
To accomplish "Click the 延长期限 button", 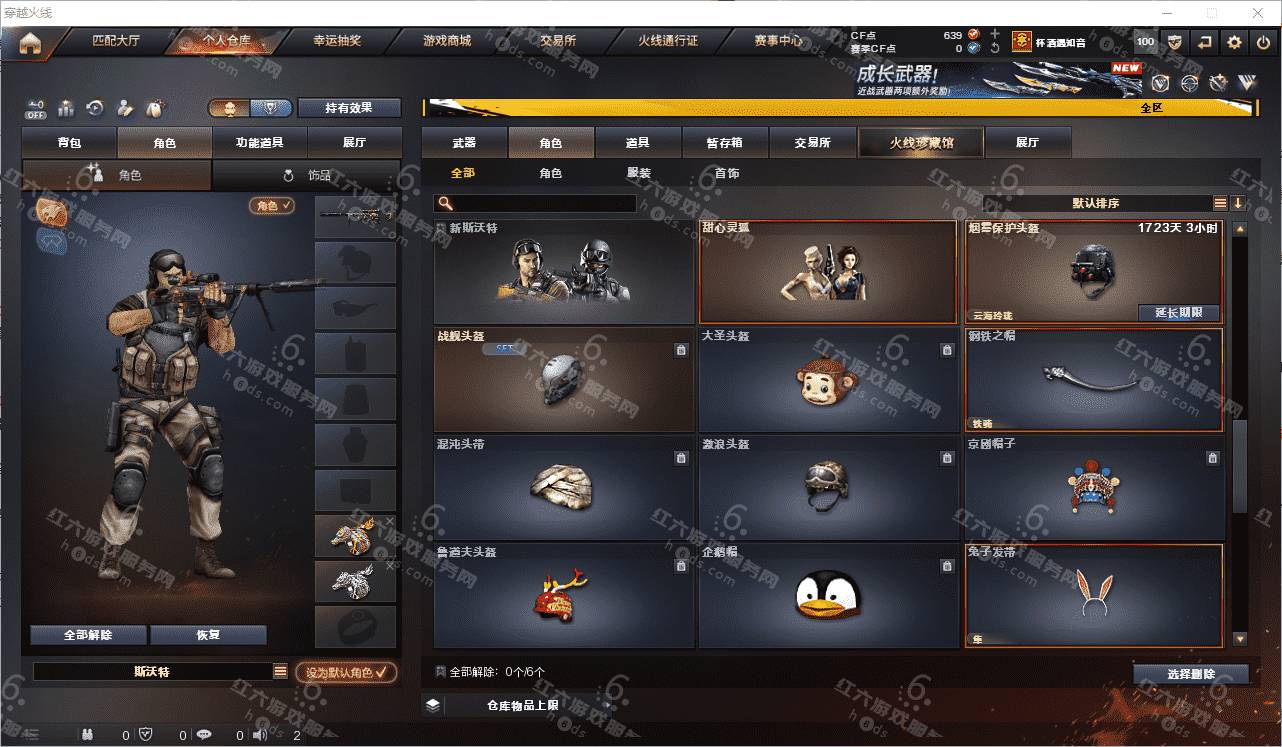I will pos(1178,312).
